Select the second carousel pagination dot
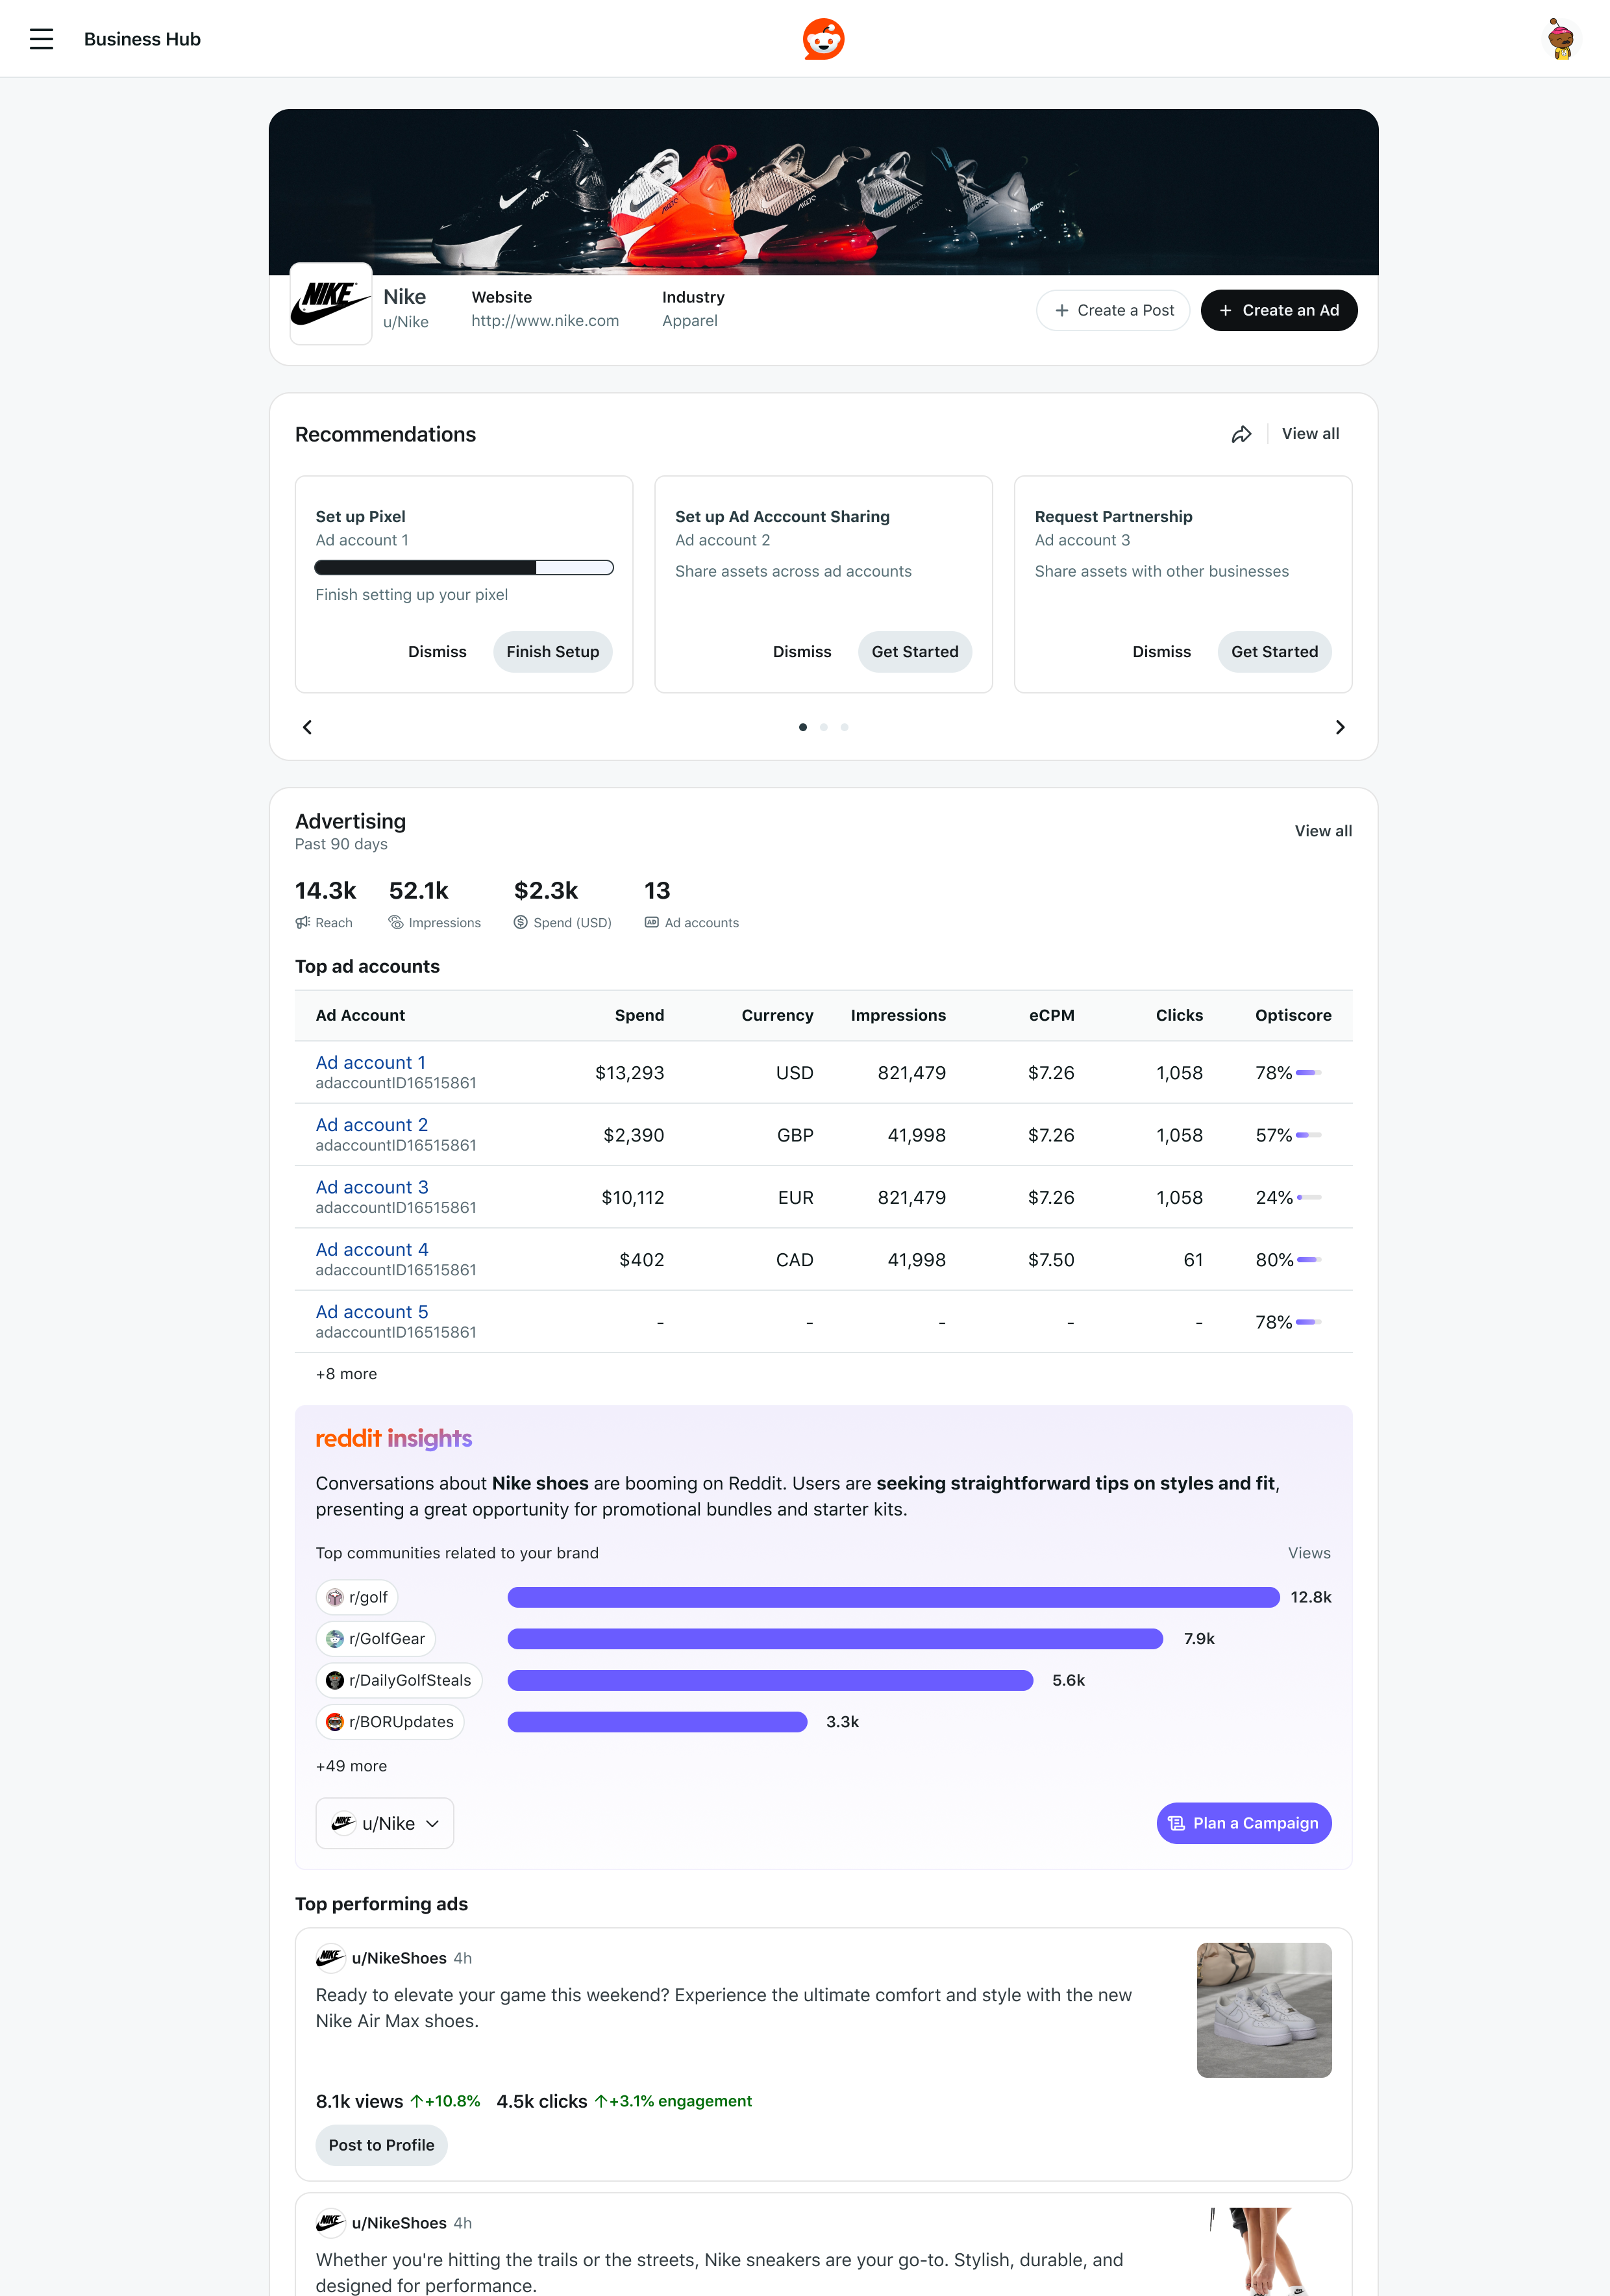 (823, 727)
